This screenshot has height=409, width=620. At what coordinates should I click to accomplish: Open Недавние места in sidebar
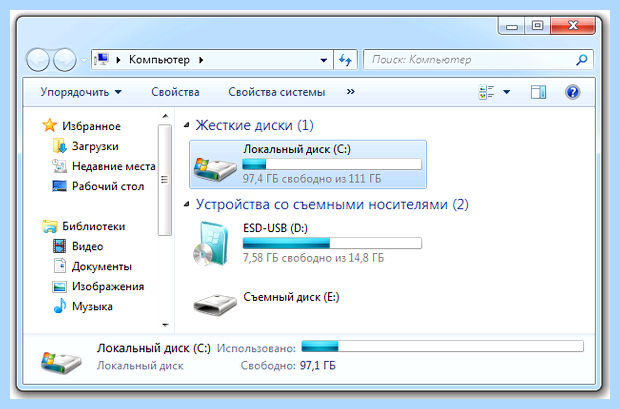[x=114, y=167]
